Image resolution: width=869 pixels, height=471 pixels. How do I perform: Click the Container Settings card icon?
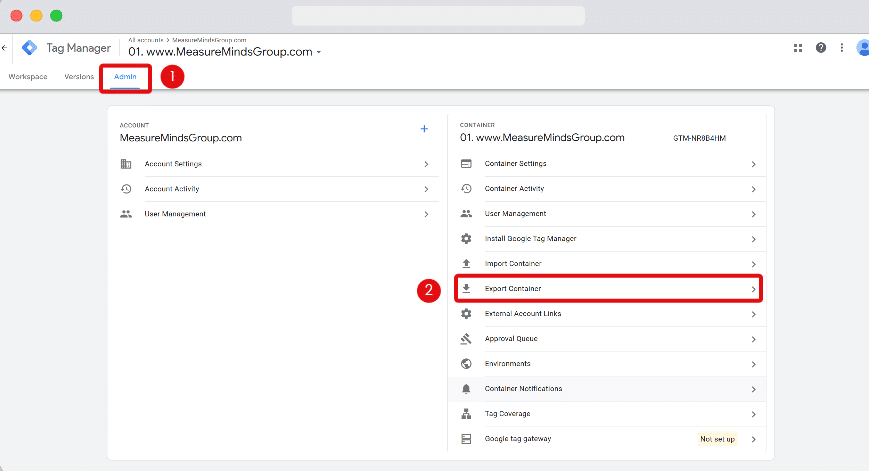466,164
